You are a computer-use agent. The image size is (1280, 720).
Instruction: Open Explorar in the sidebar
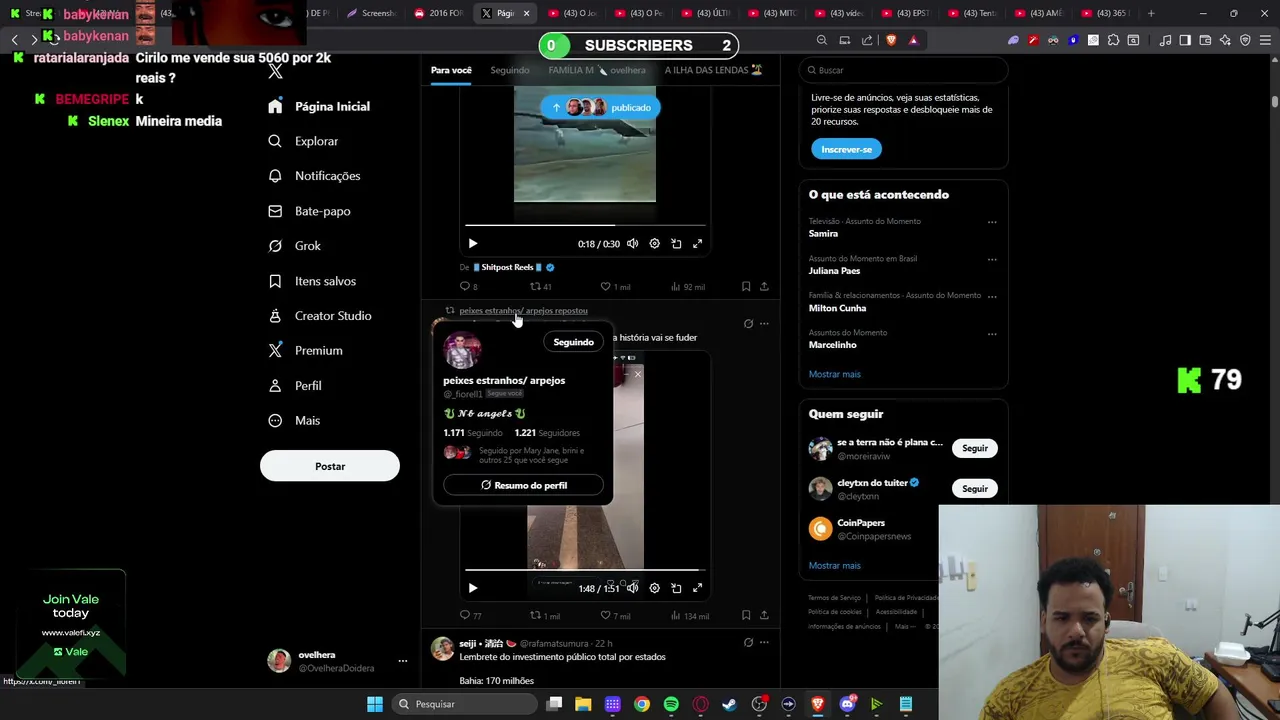[303, 141]
